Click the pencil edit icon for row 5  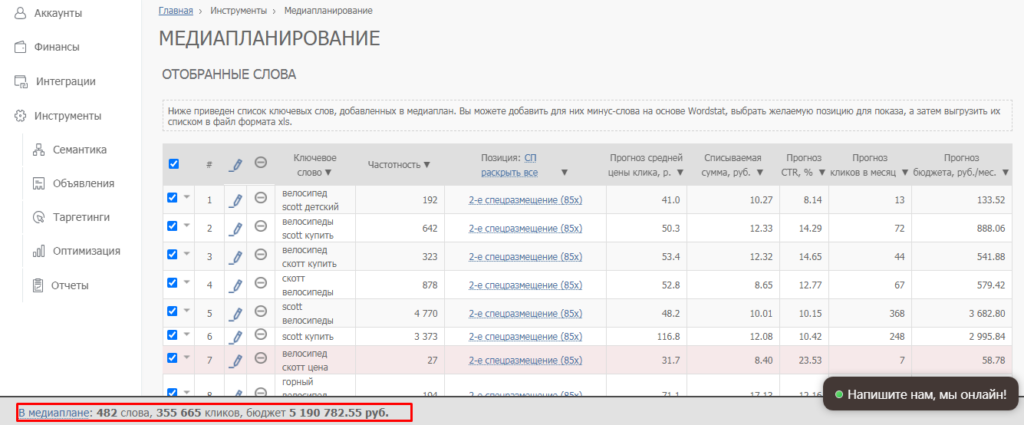236,313
